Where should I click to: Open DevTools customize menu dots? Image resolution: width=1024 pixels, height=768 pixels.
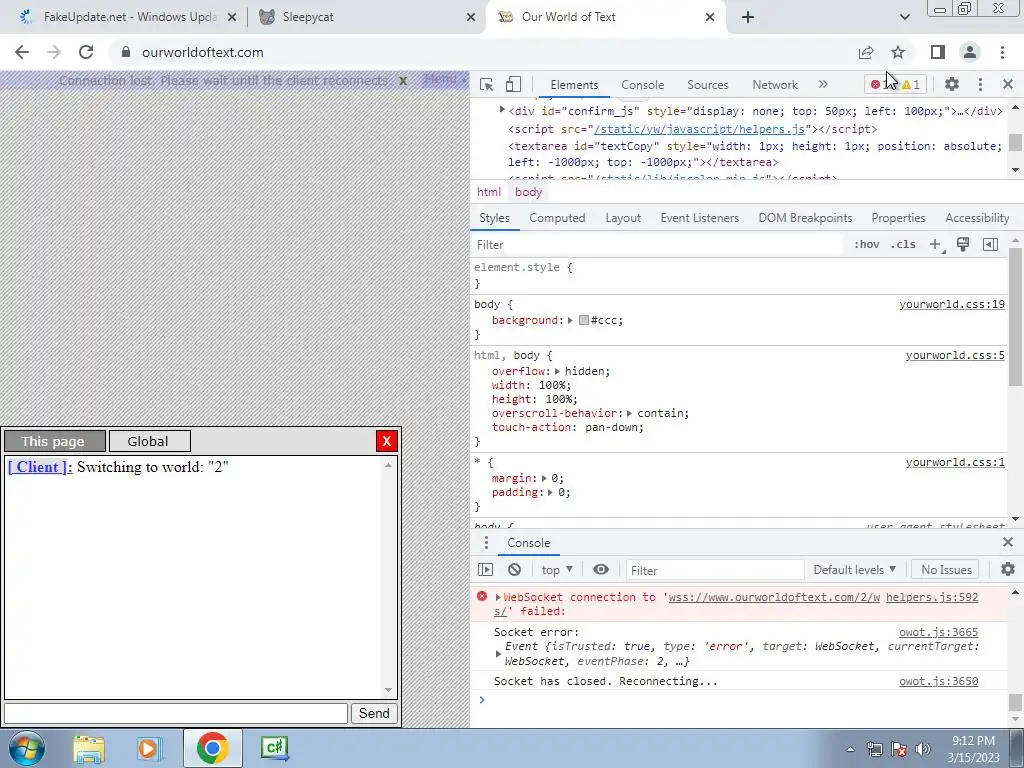pos(980,84)
